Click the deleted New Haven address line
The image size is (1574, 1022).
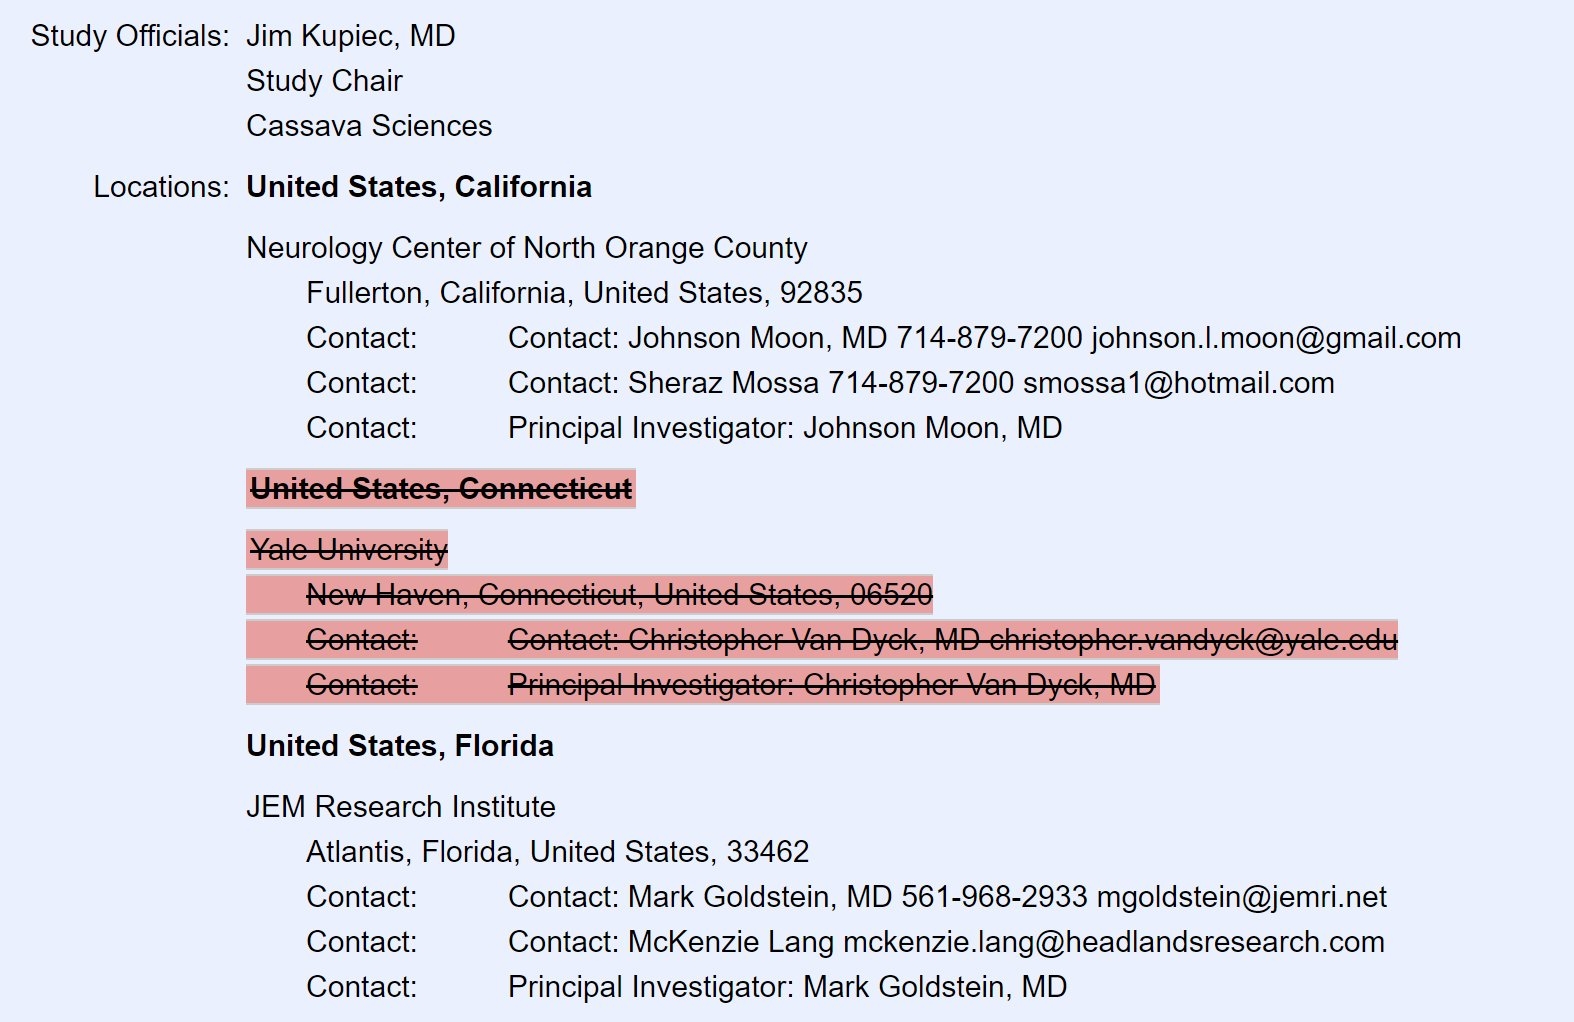tap(619, 595)
